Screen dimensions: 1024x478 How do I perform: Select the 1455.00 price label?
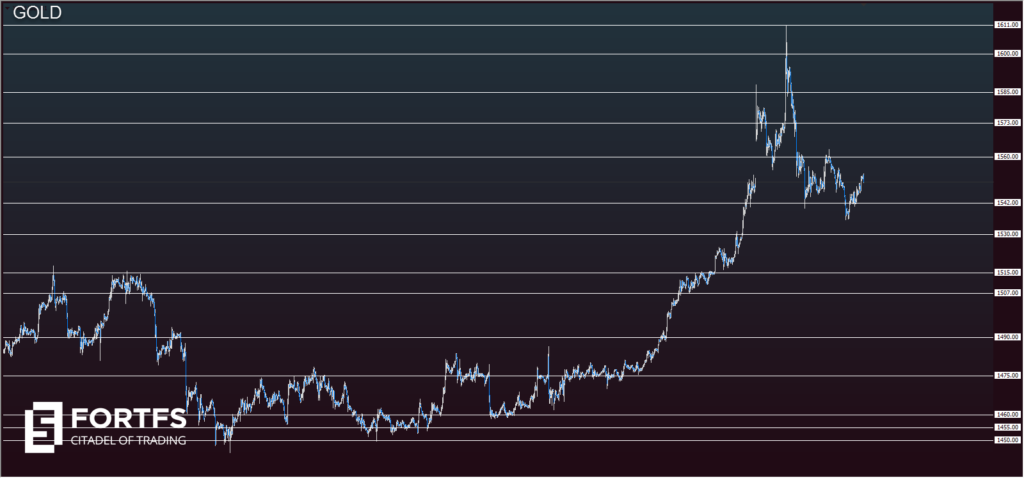point(1007,427)
